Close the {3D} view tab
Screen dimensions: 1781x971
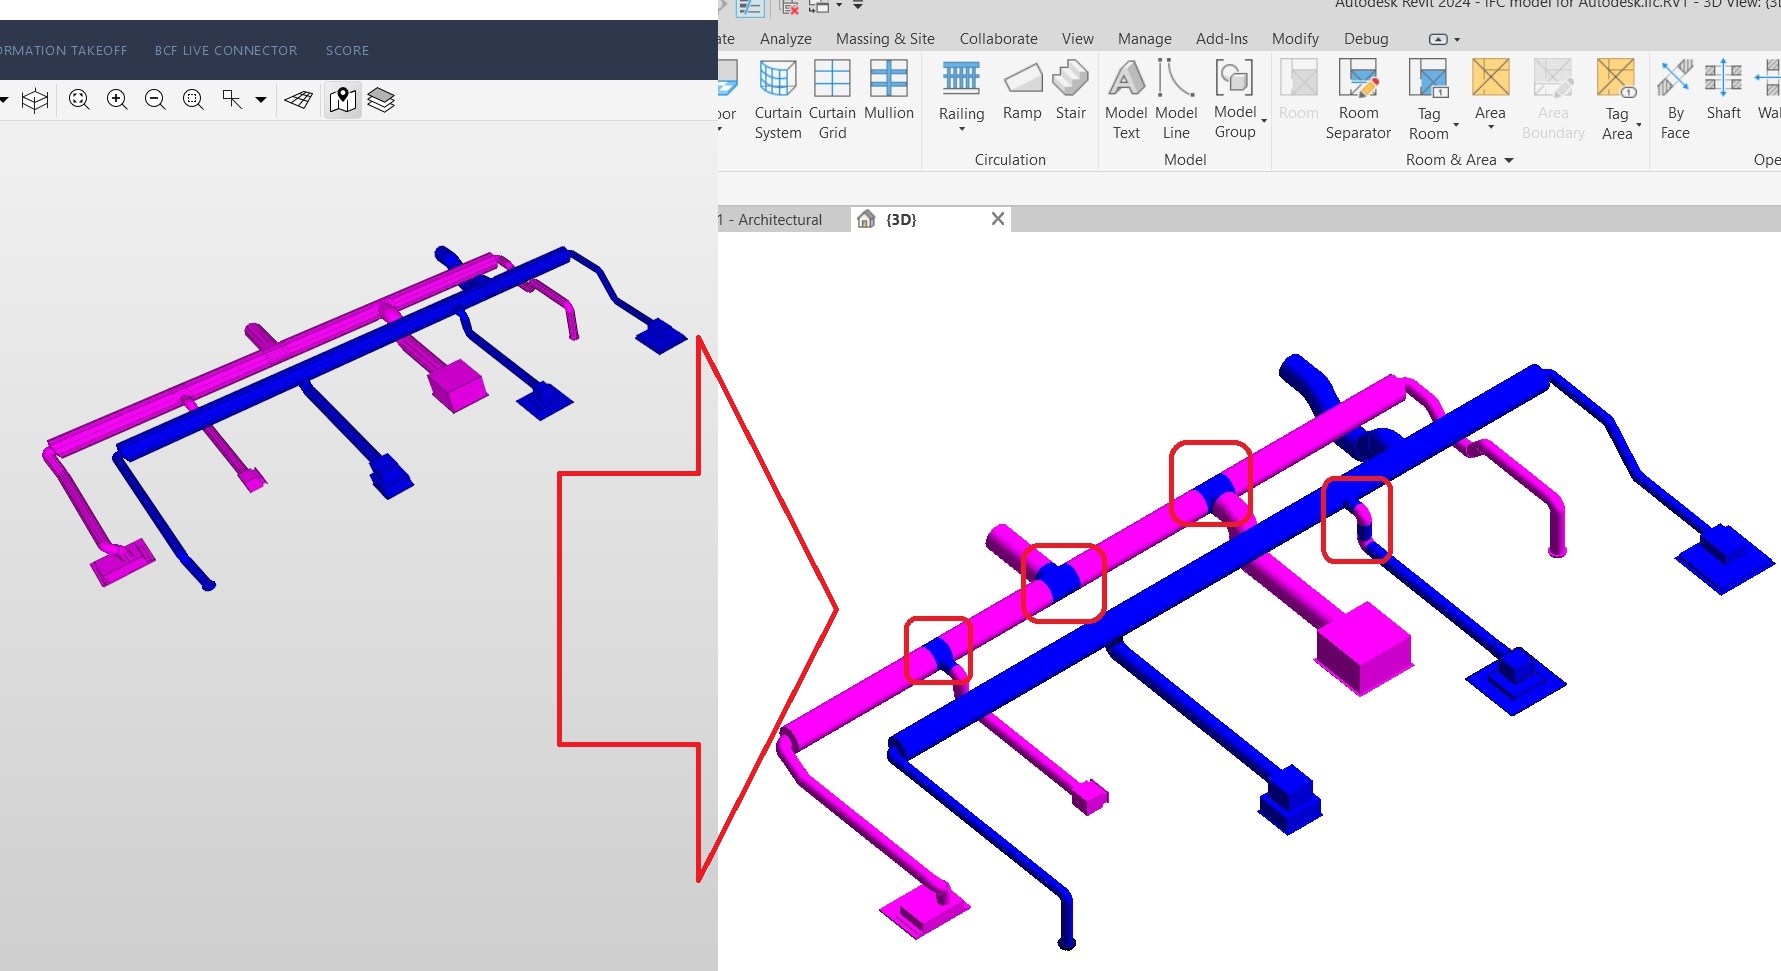click(x=996, y=219)
